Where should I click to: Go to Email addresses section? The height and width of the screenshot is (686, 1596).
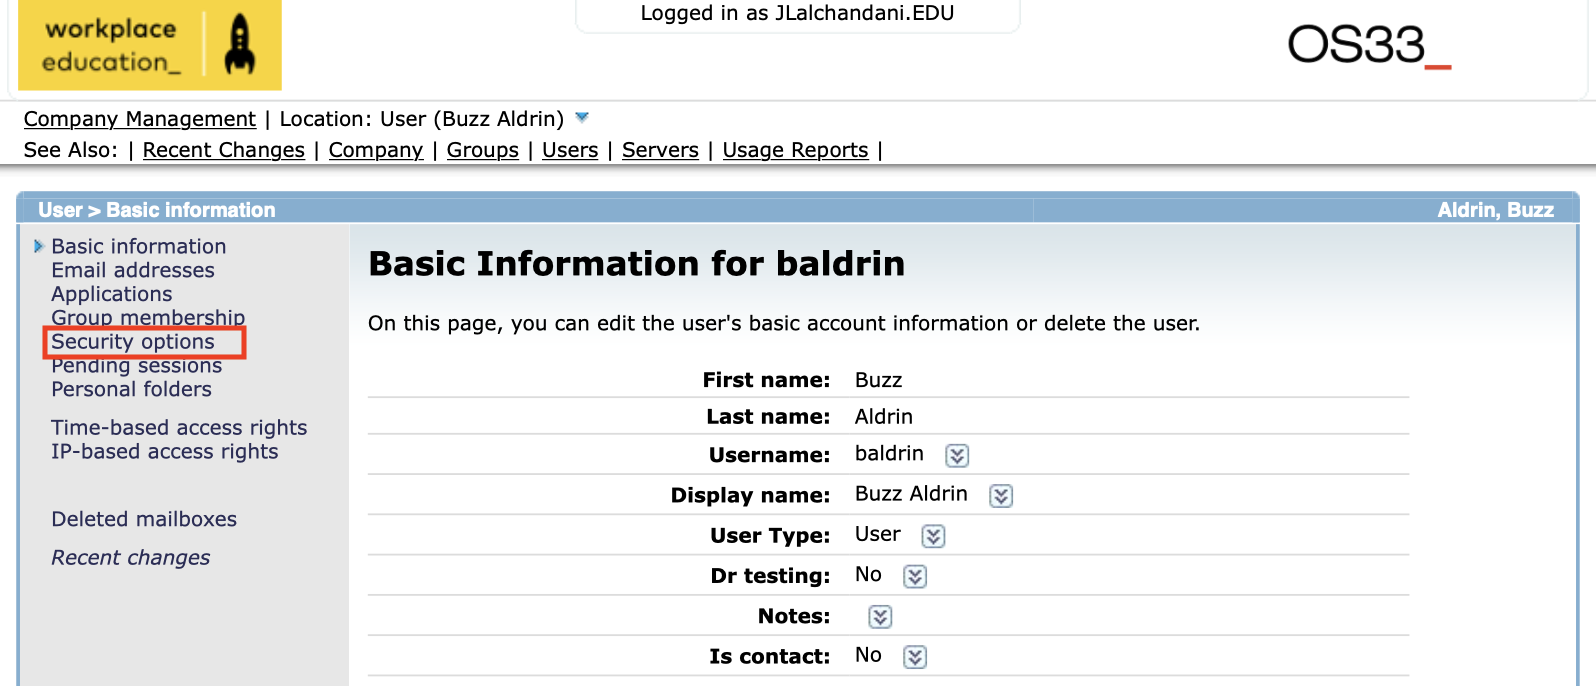(133, 270)
